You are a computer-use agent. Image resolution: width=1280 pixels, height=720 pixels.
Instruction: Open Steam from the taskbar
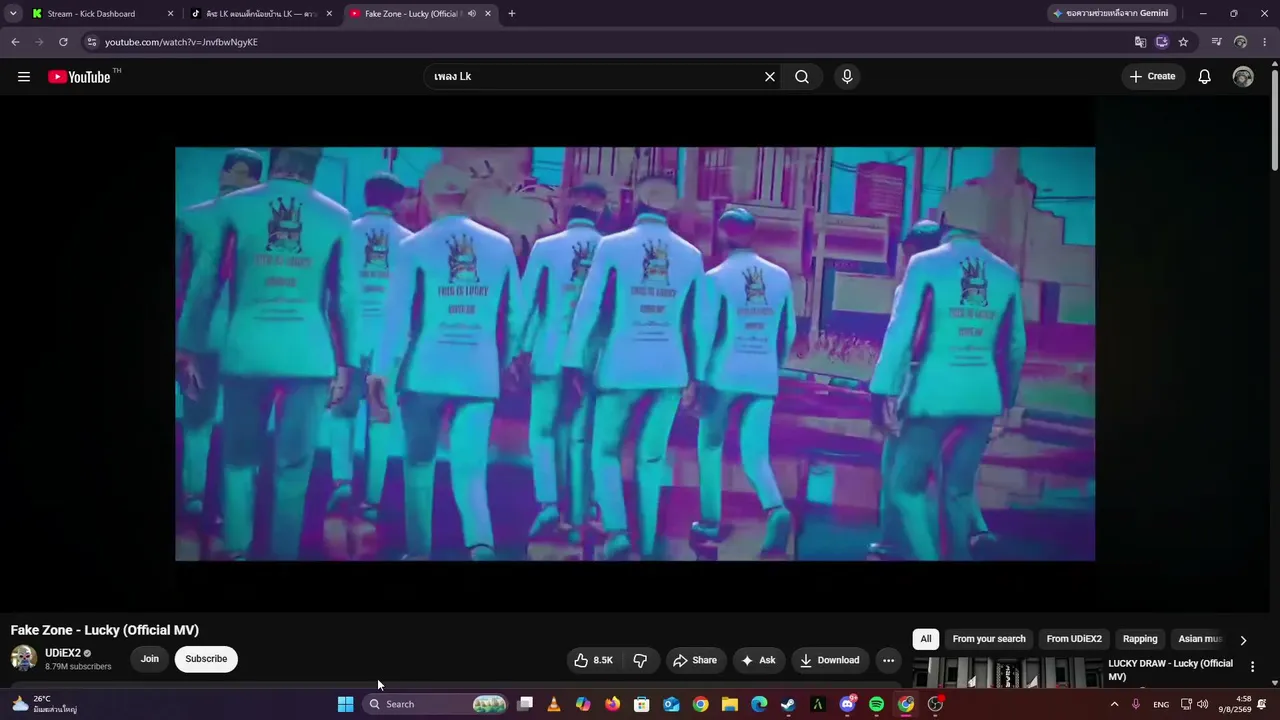click(x=788, y=704)
